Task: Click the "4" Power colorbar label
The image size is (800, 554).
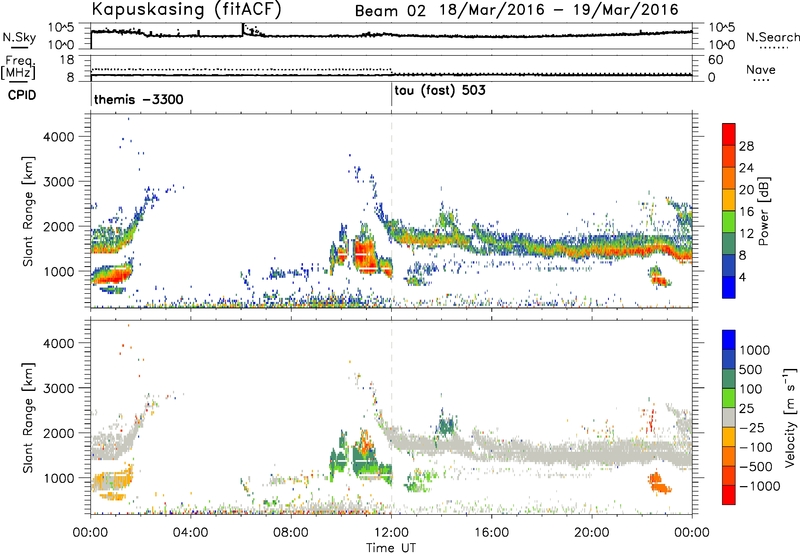Action: (x=742, y=277)
